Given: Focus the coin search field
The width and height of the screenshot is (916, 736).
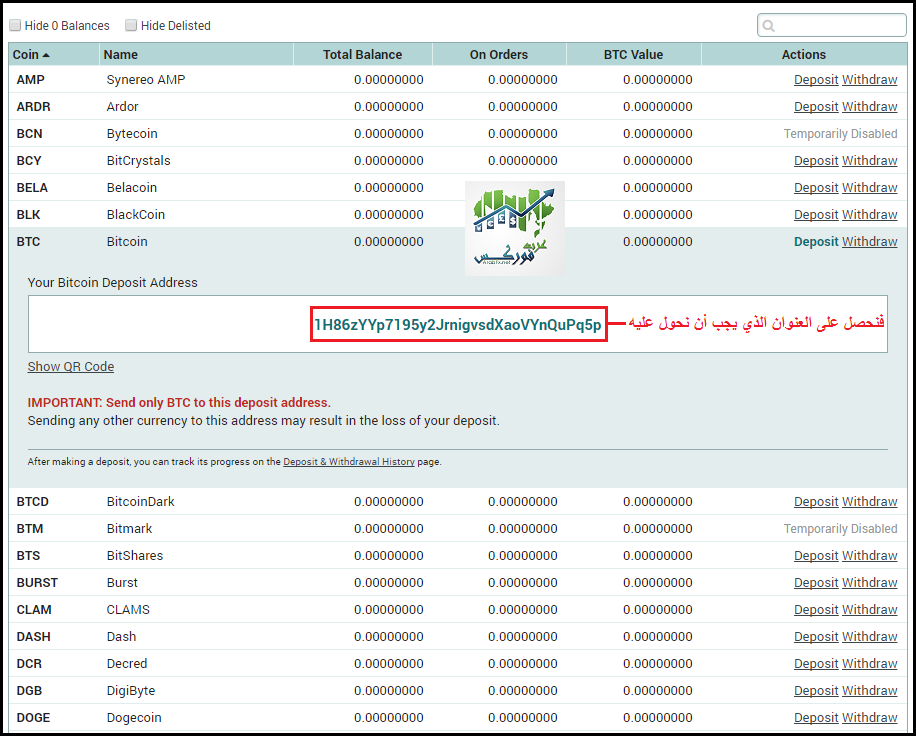Looking at the screenshot, I should [x=831, y=25].
